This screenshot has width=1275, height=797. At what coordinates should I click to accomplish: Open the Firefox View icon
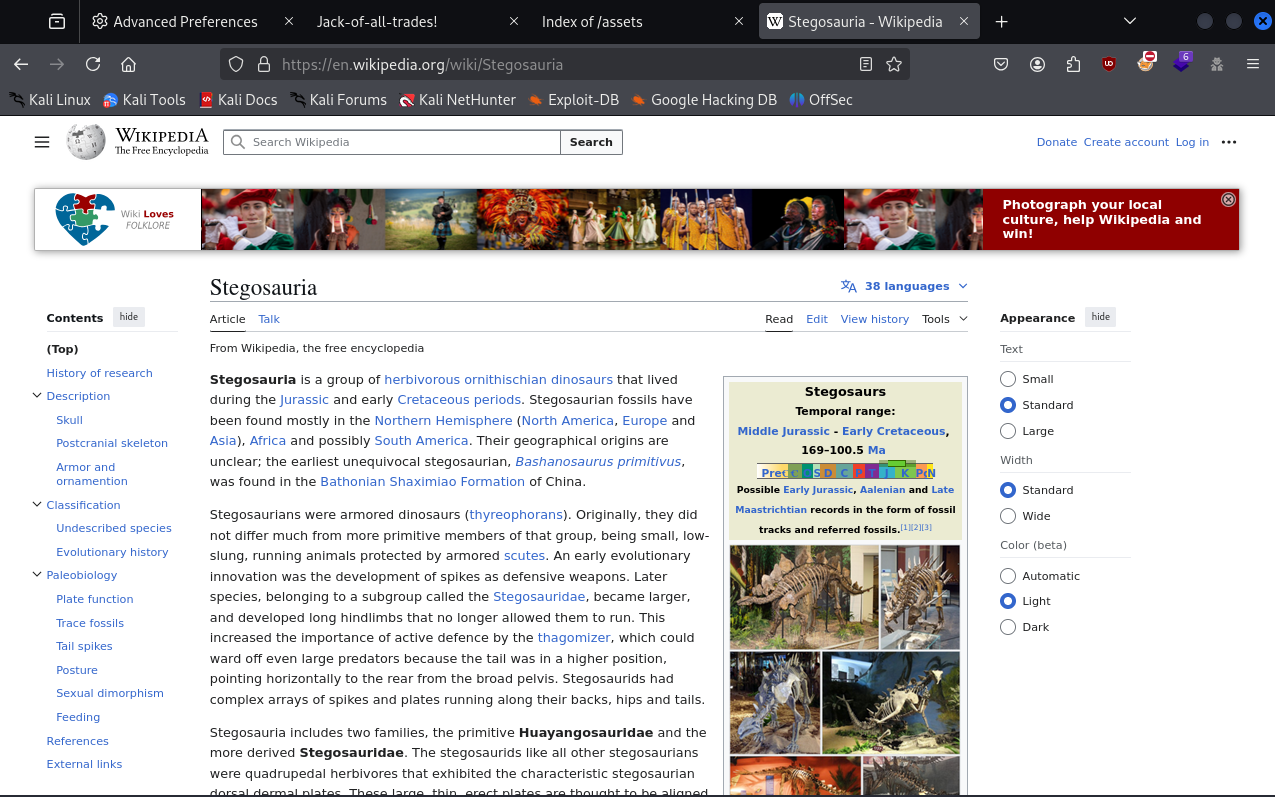57,21
